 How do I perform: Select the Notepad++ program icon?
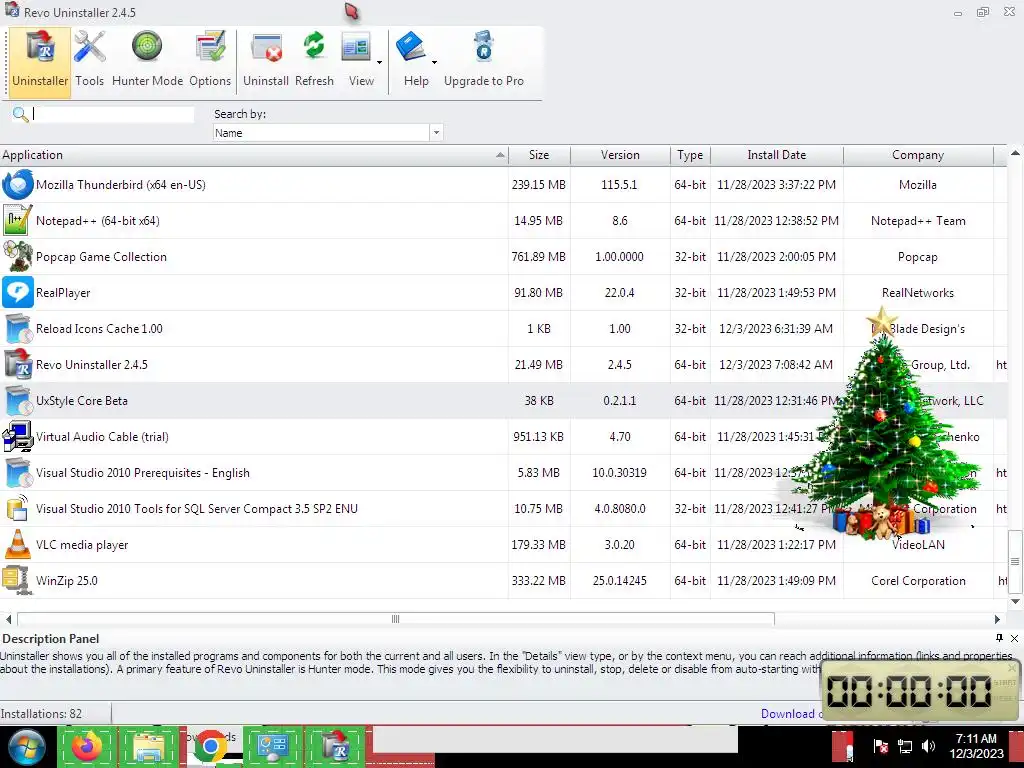click(18, 221)
